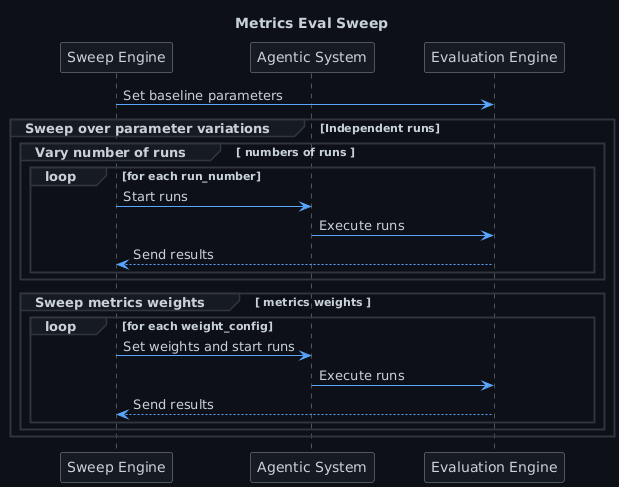Click 'Send results' label in the run_number loop
Viewport: 619px width, 487px height.
[x=173, y=255]
